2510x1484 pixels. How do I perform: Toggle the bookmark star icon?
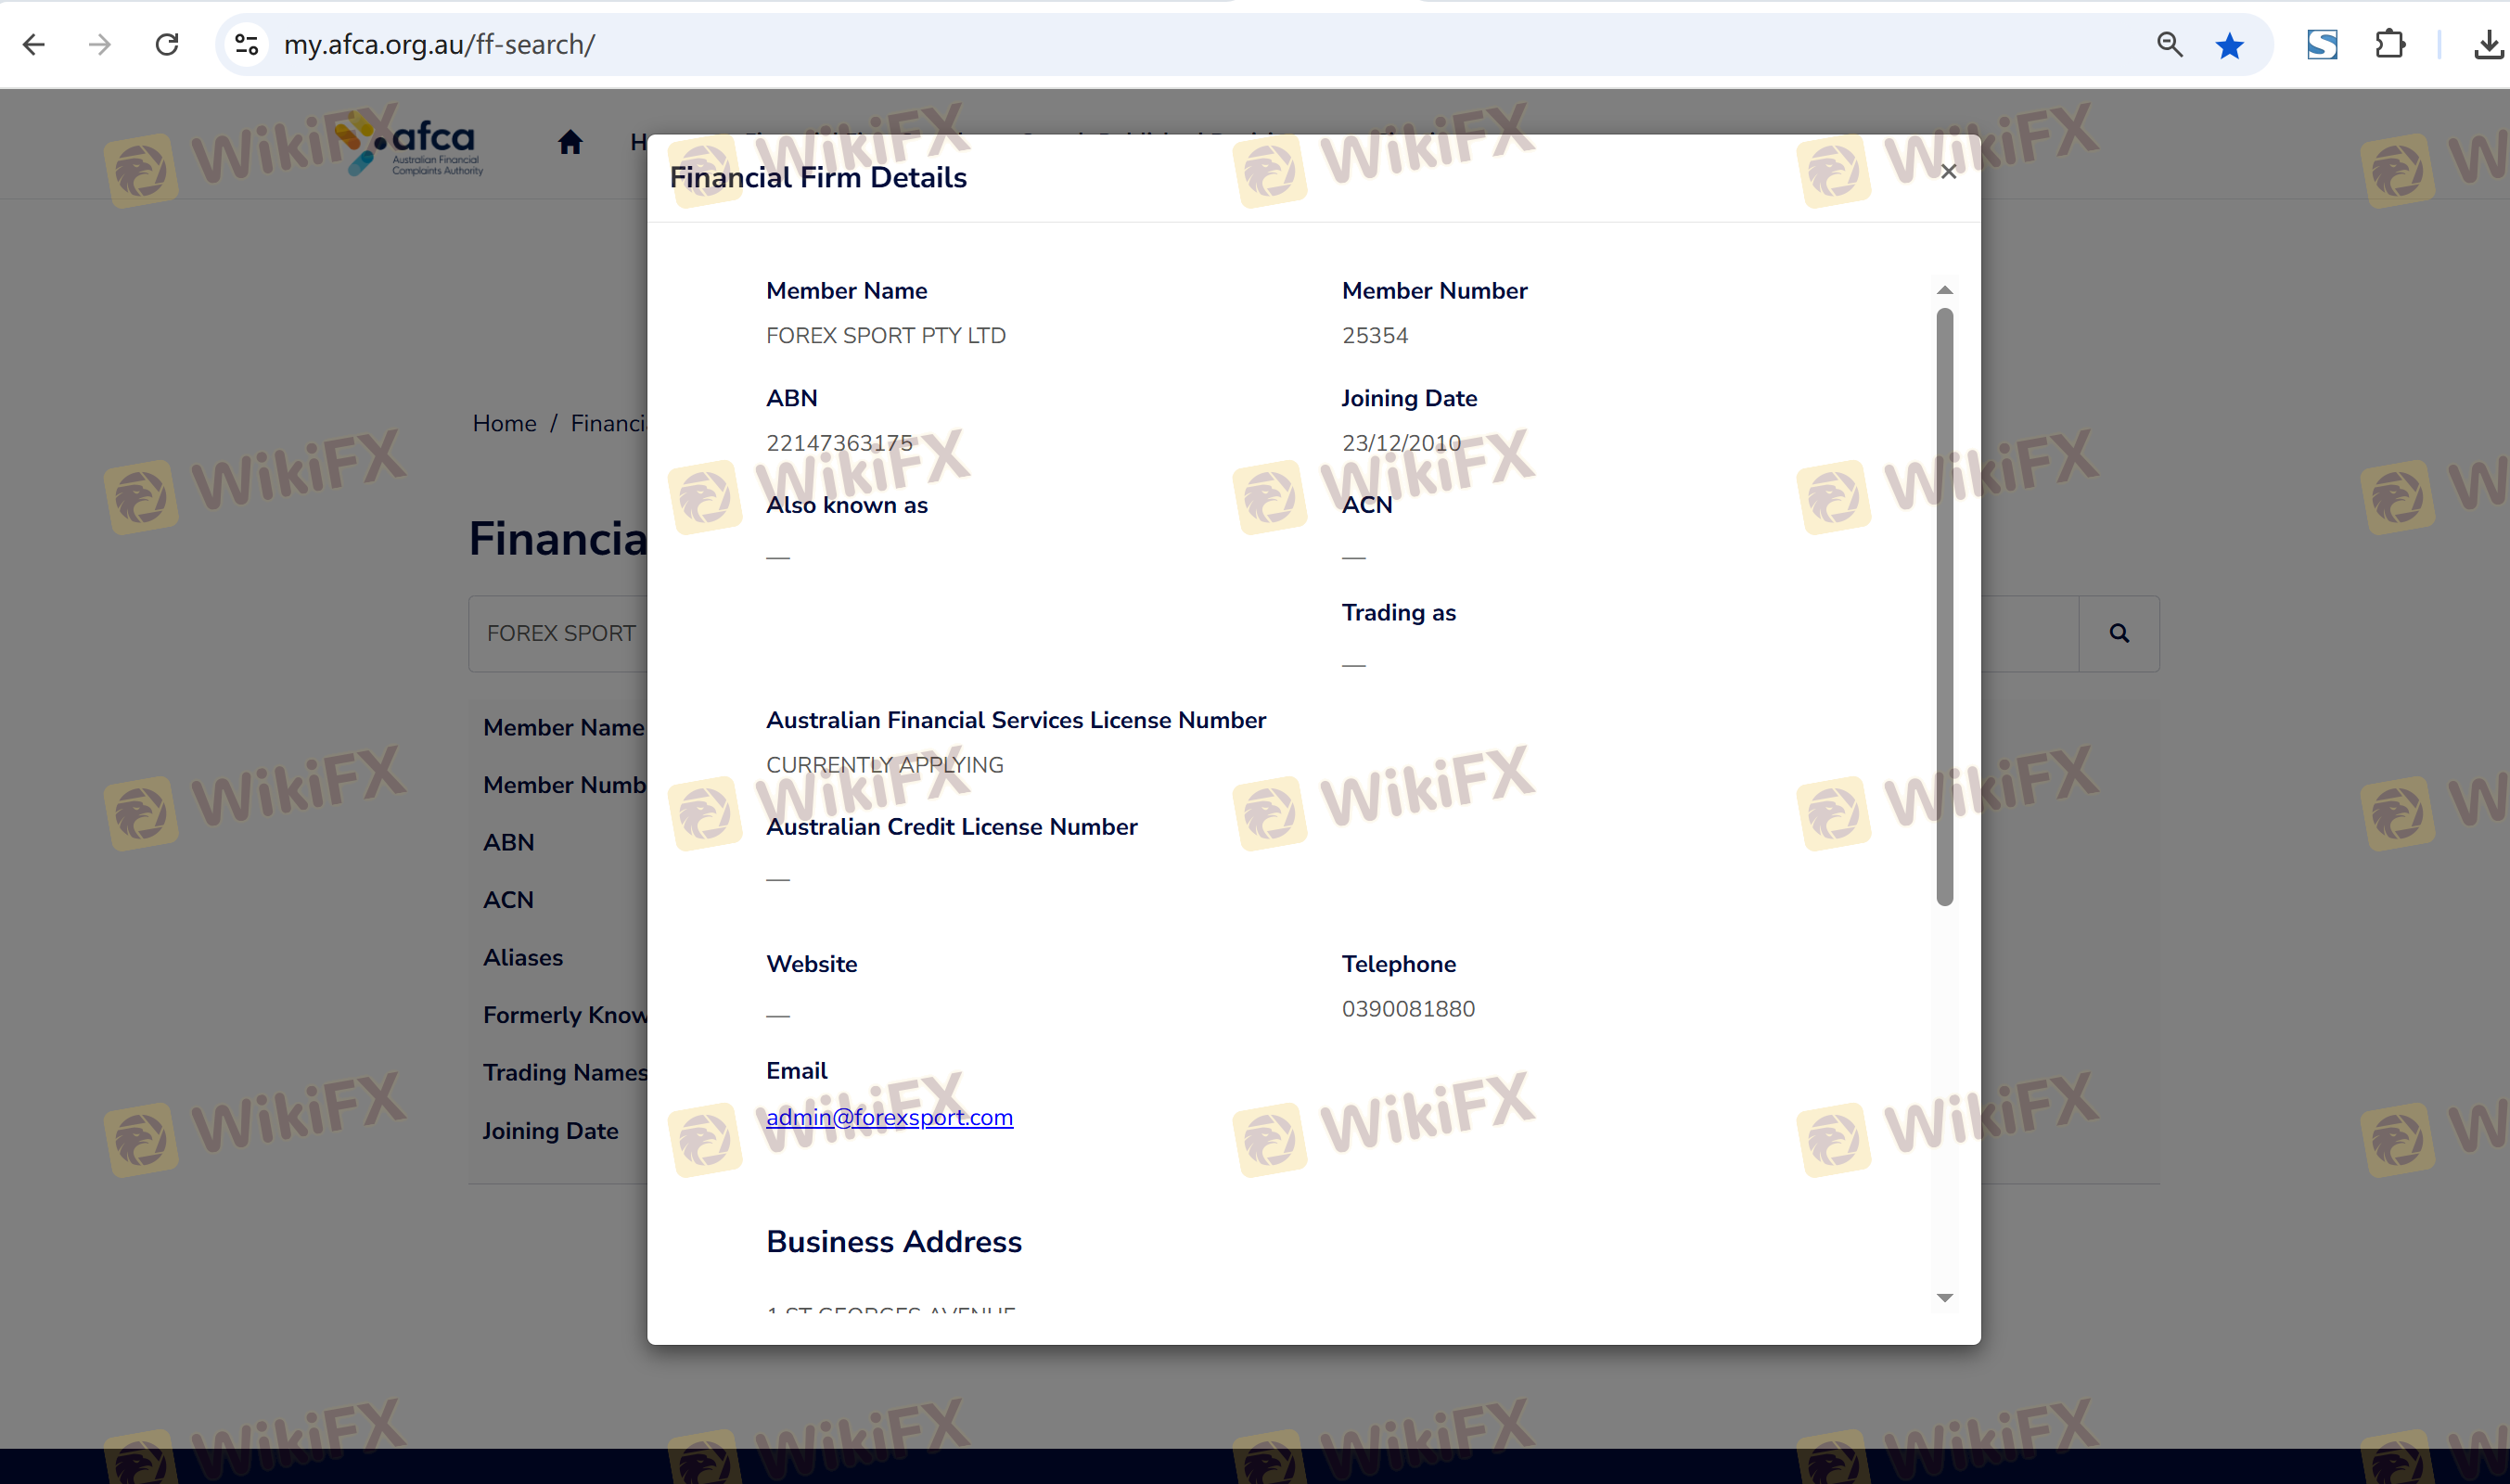click(2229, 46)
